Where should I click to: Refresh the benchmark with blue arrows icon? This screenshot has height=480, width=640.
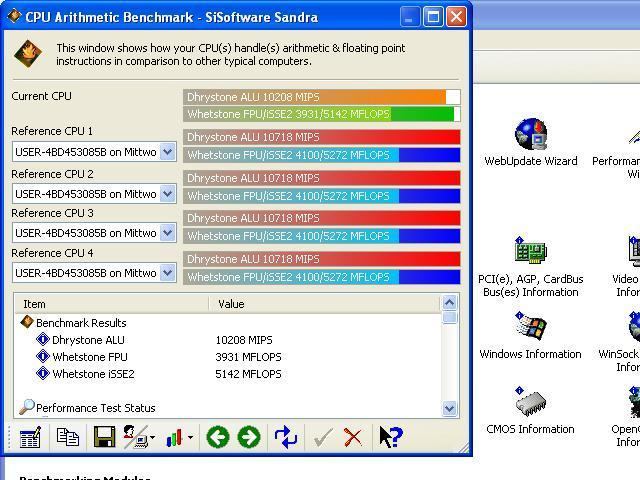[286, 437]
